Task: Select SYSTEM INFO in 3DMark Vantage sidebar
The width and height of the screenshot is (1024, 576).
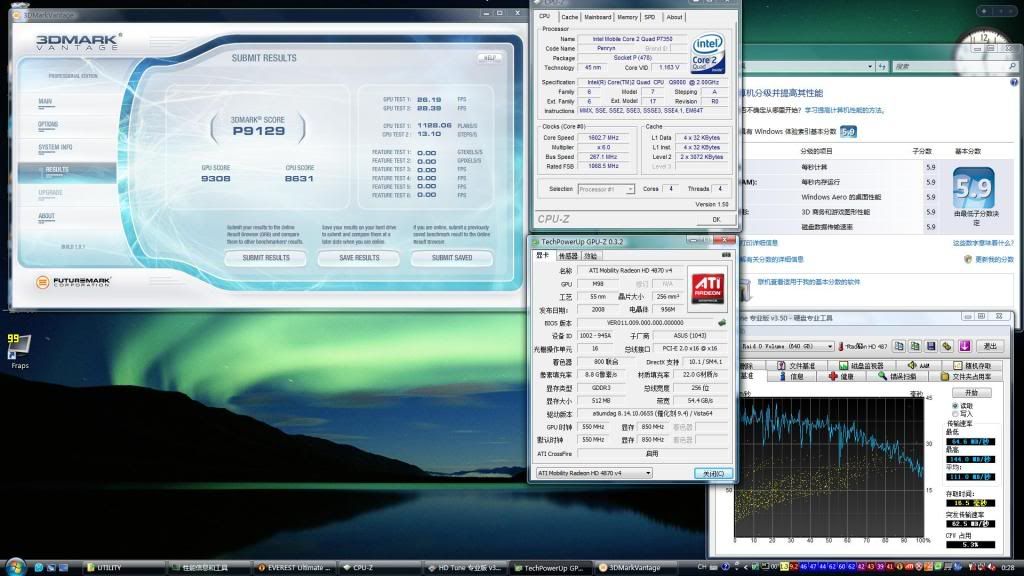Action: click(55, 148)
